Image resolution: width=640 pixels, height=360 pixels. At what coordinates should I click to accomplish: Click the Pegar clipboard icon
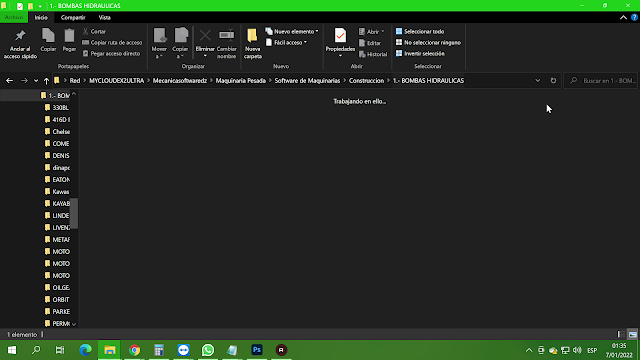pos(69,40)
